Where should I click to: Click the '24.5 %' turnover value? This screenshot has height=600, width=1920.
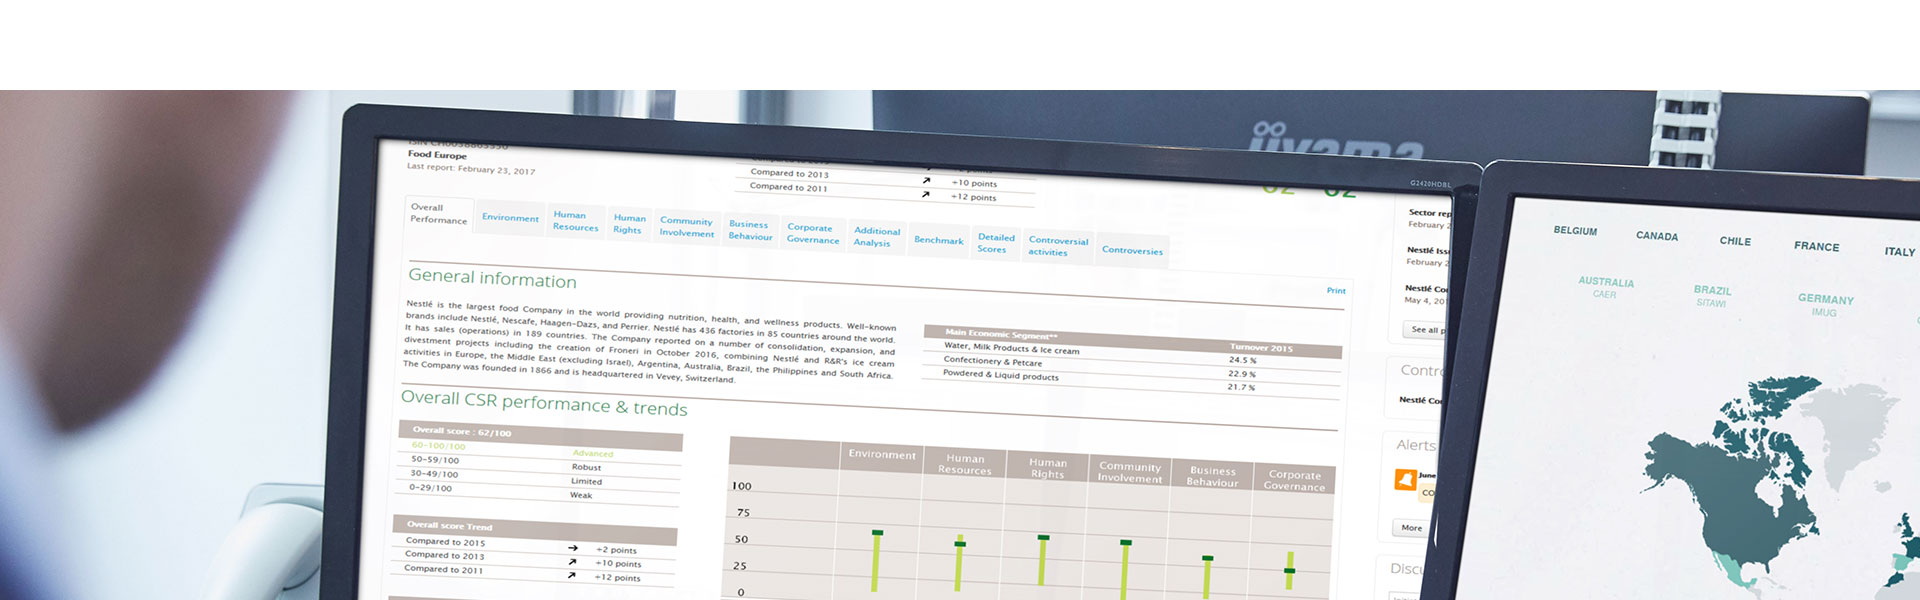(1243, 360)
